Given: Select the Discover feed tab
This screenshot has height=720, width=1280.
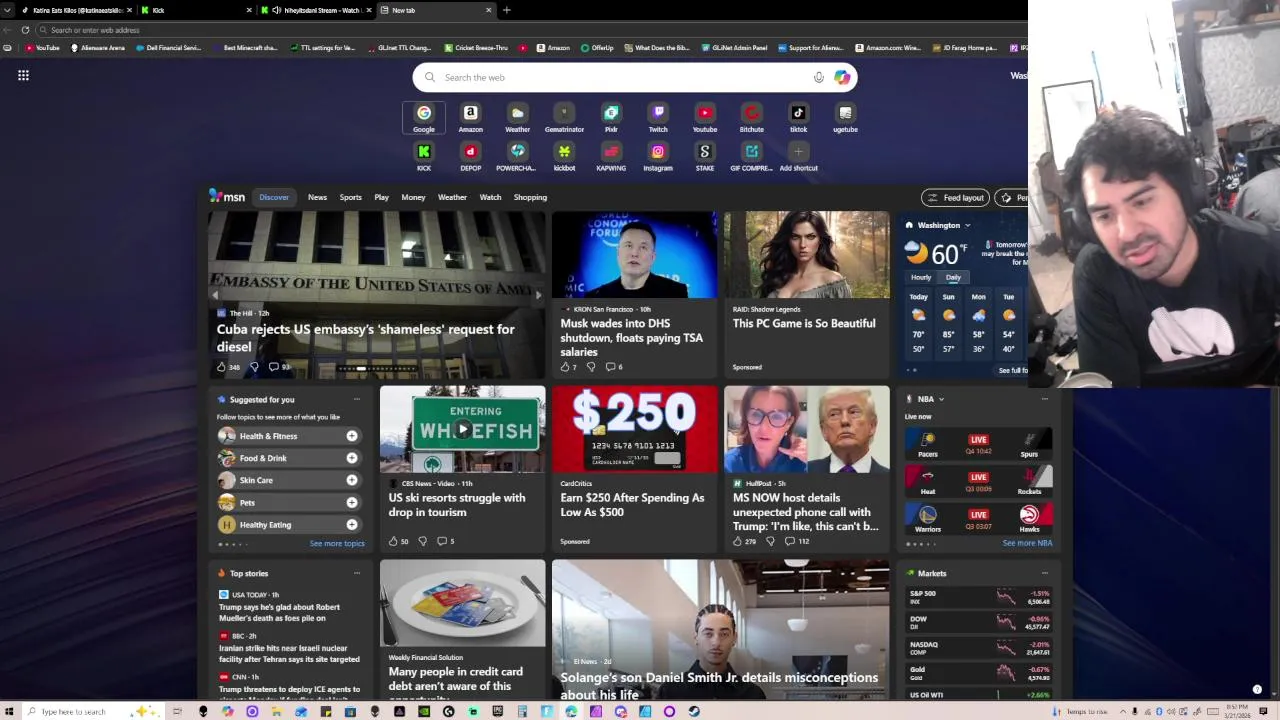Looking at the screenshot, I should 274,197.
